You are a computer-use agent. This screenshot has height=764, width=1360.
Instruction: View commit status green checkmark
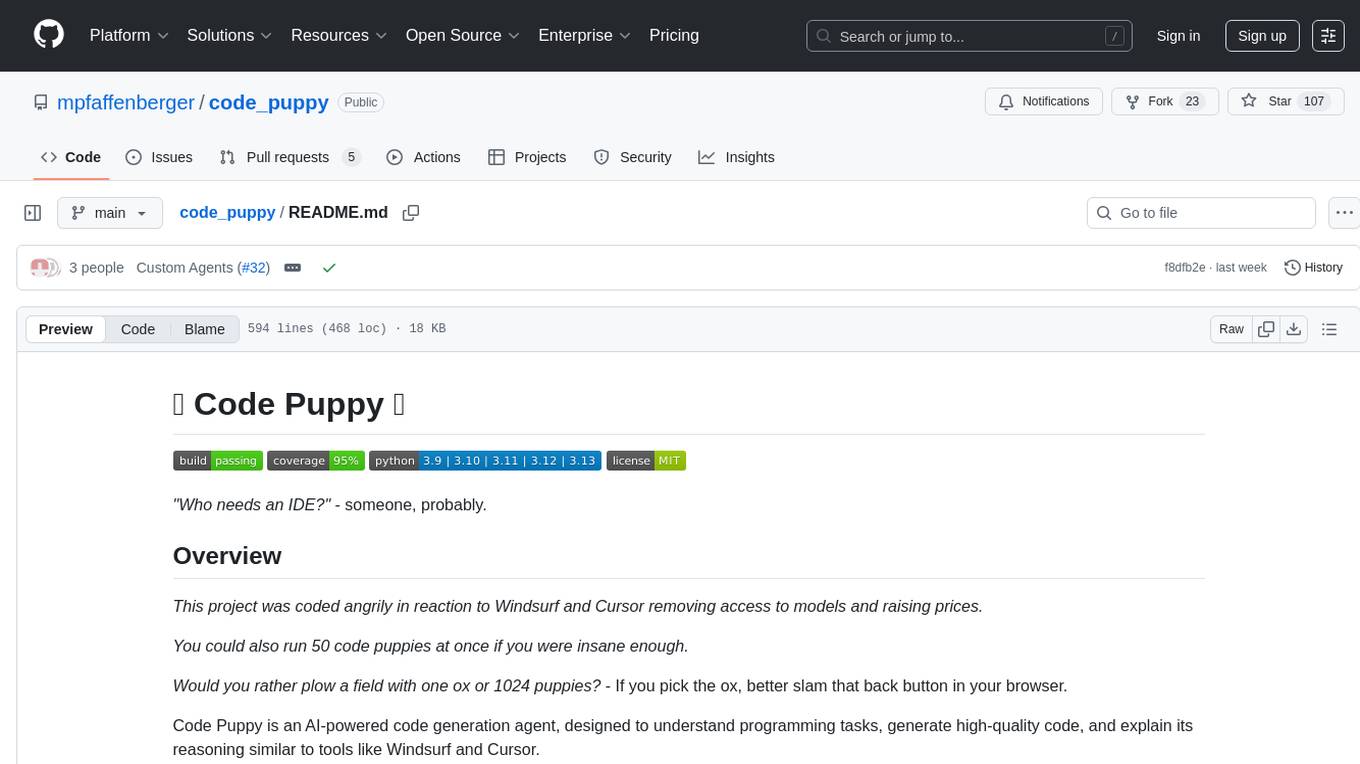click(x=329, y=268)
